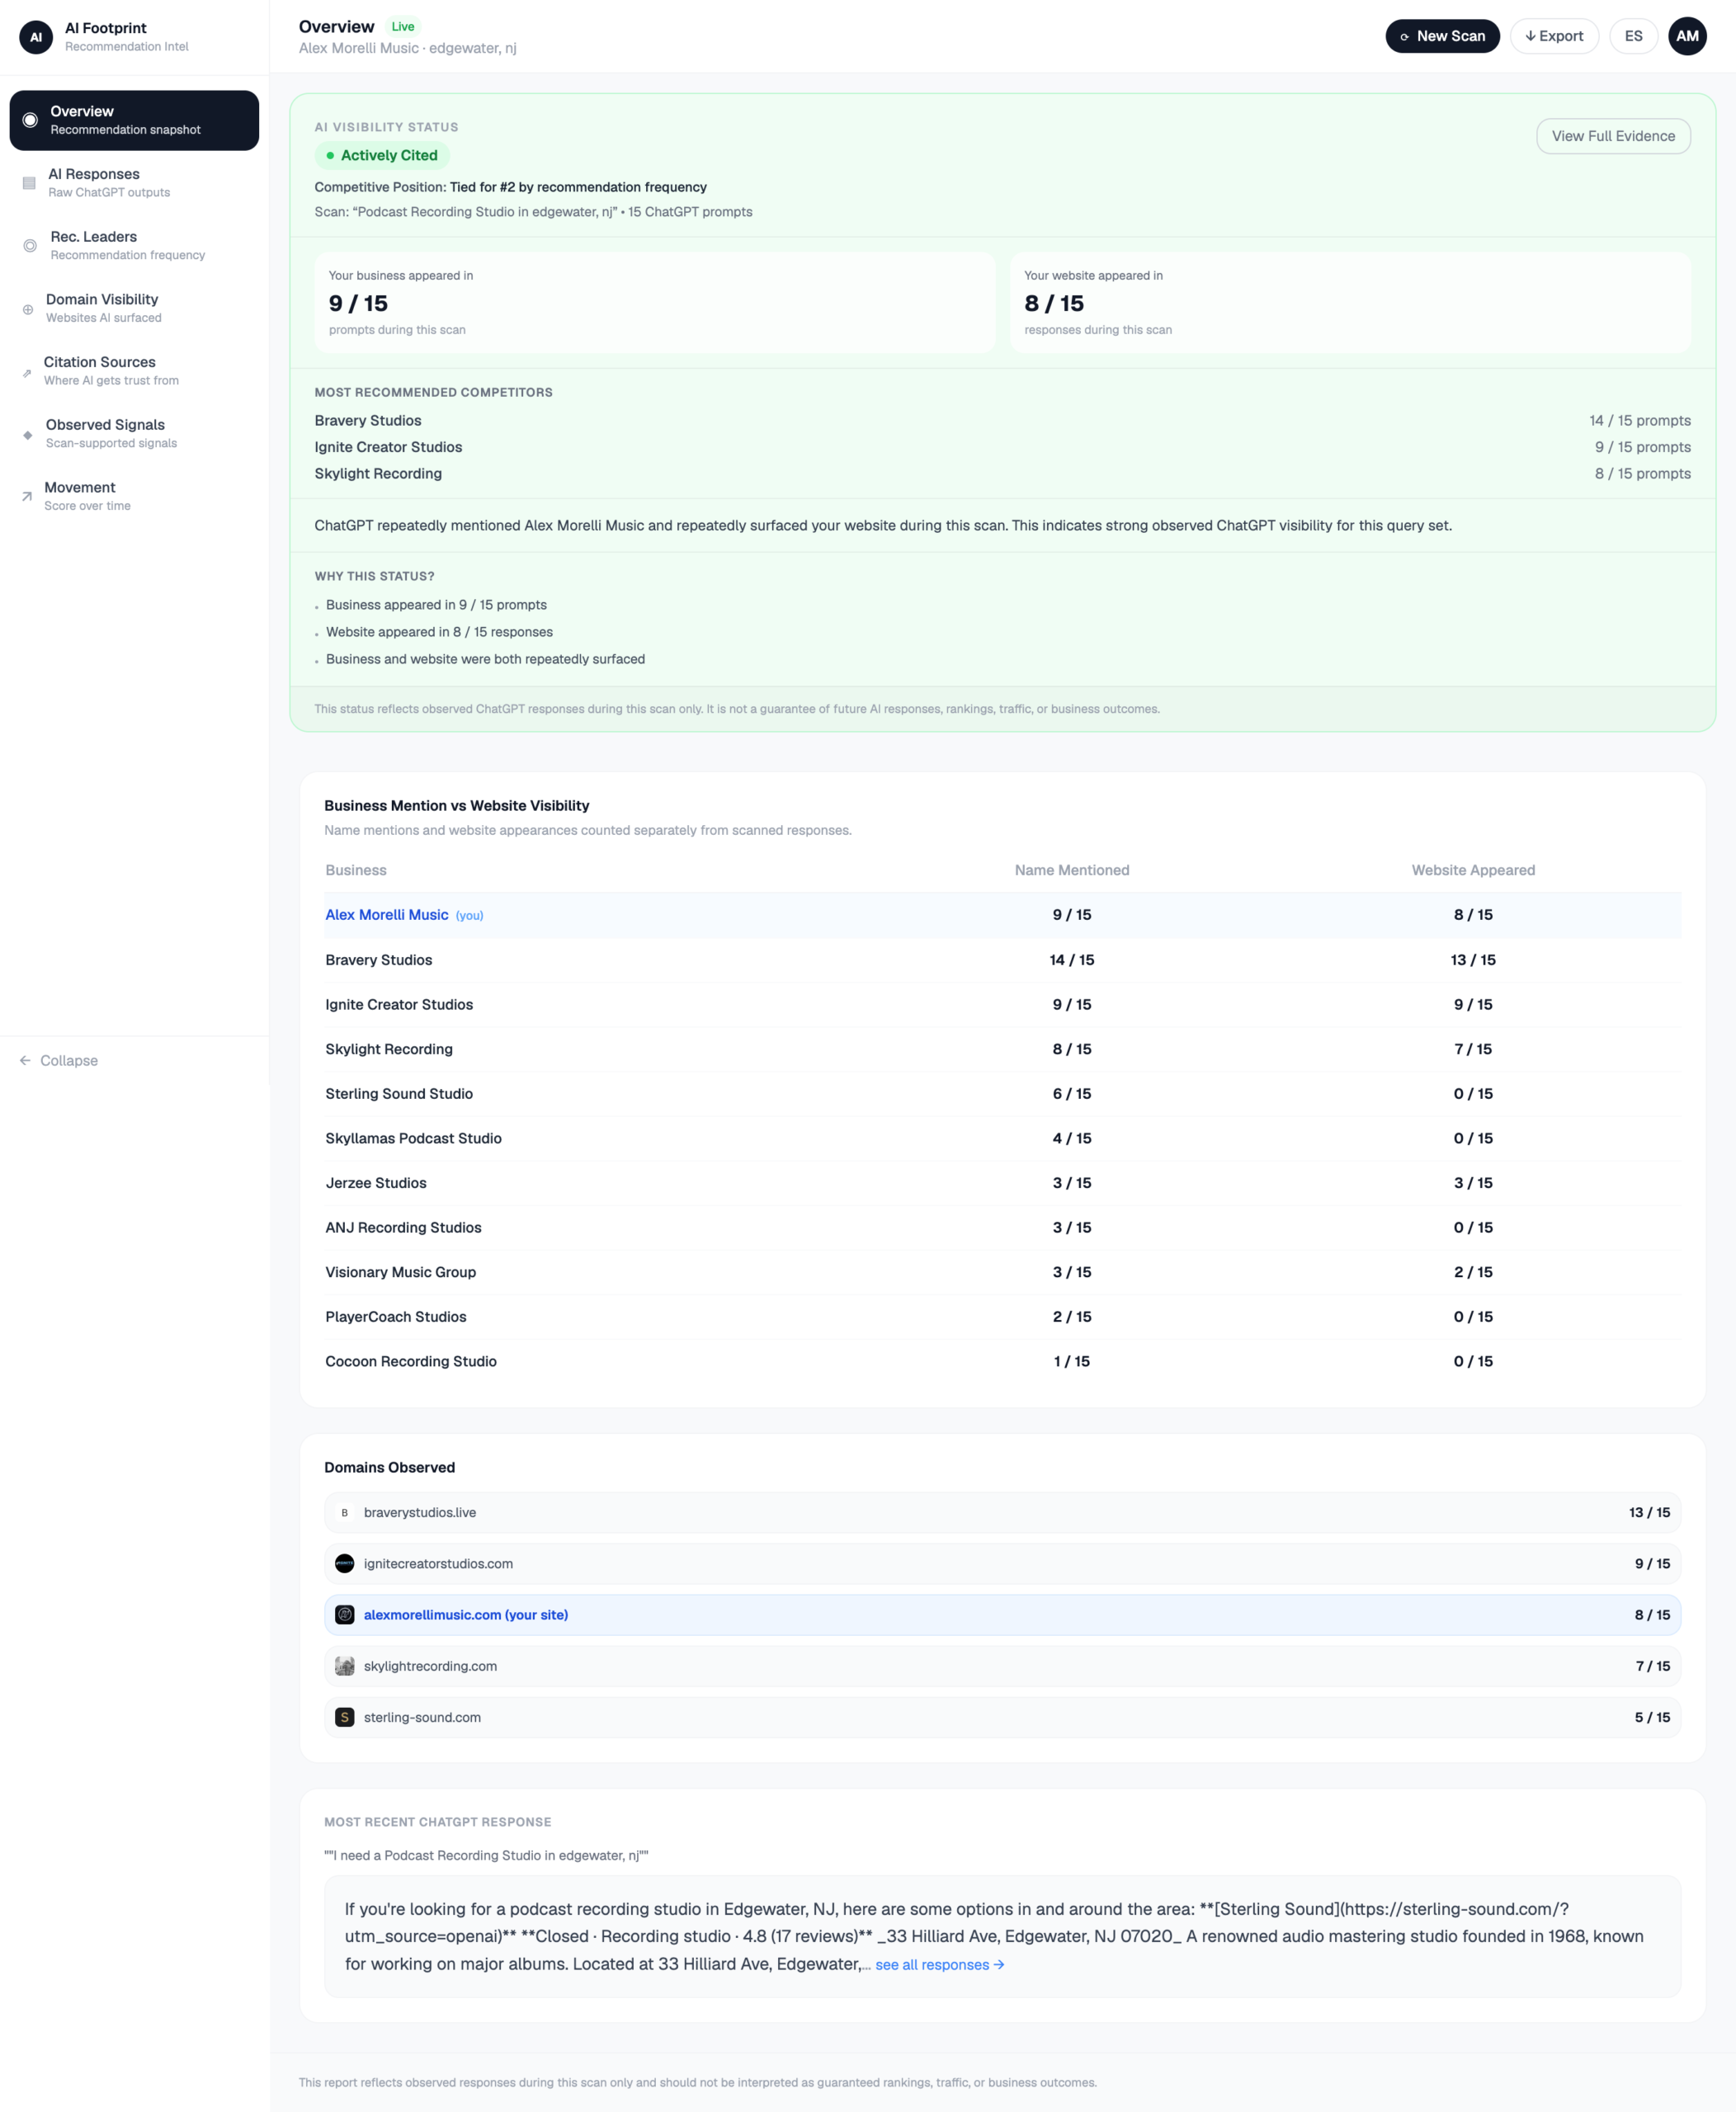Click Skyllamas Podcast Studio row

(1002, 1138)
